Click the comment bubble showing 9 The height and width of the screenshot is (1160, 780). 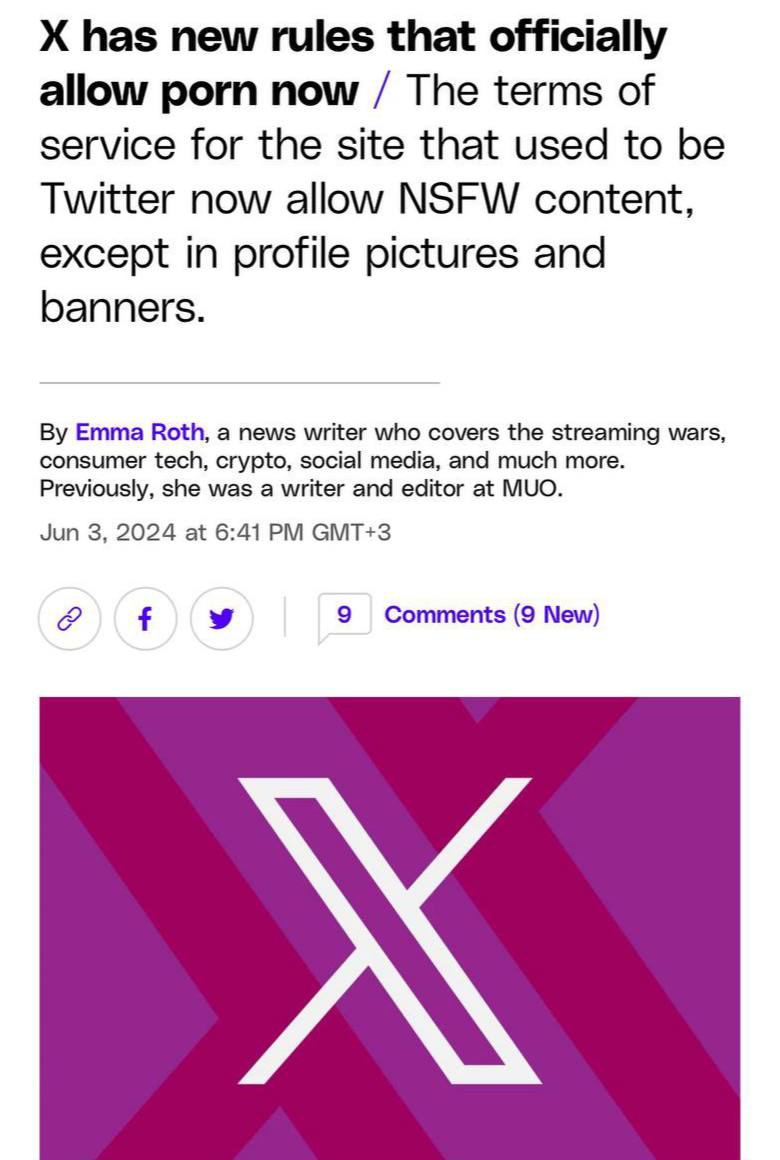[344, 616]
